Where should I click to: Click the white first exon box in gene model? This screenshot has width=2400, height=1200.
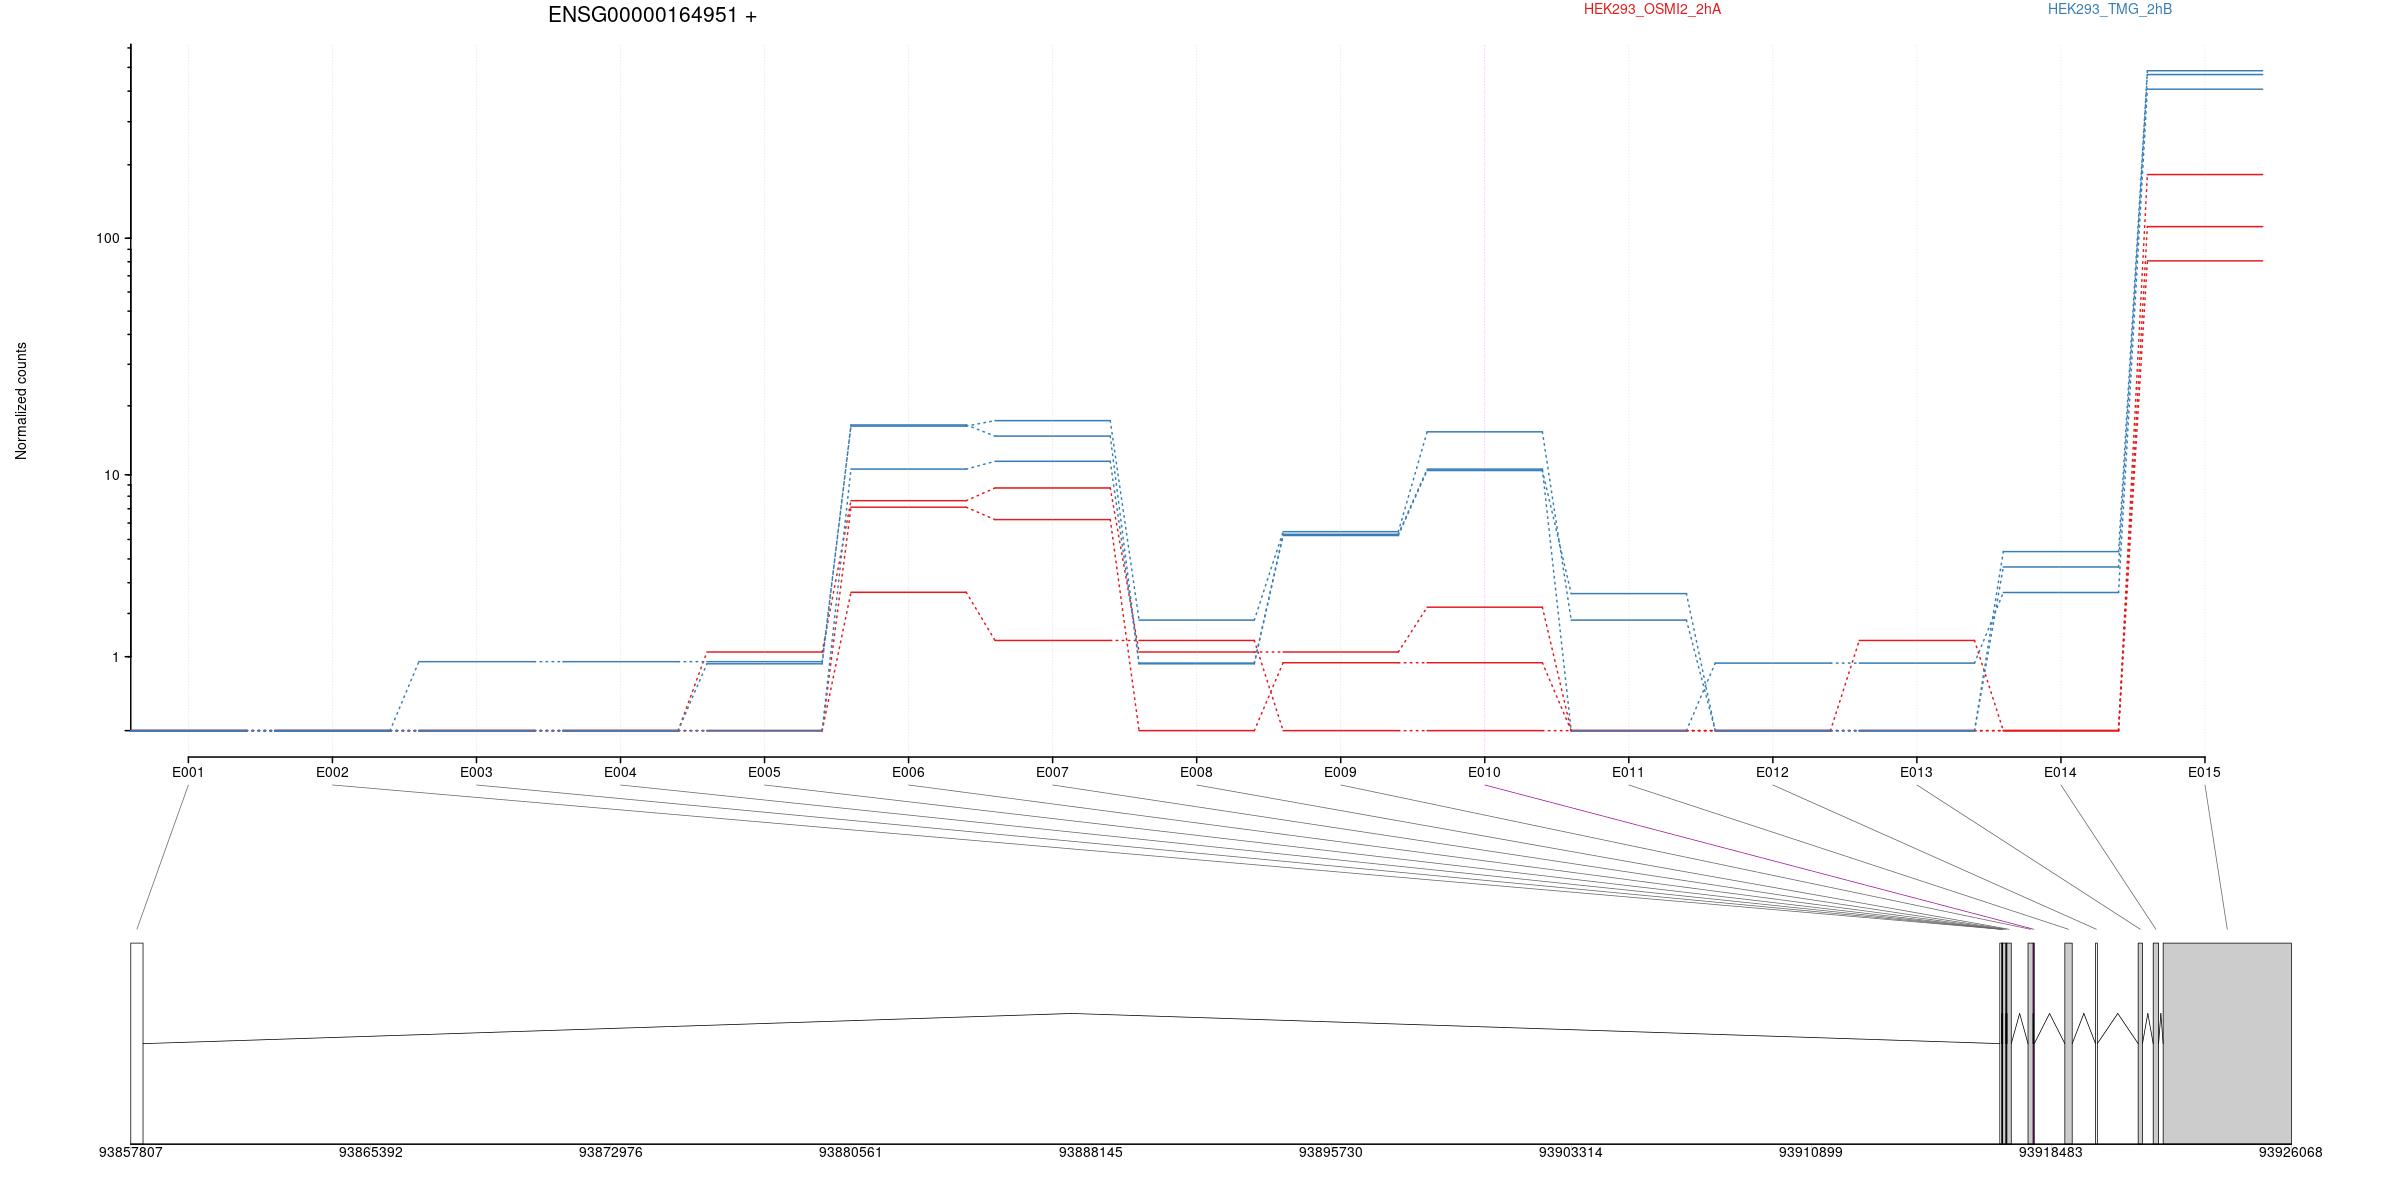point(137,1043)
